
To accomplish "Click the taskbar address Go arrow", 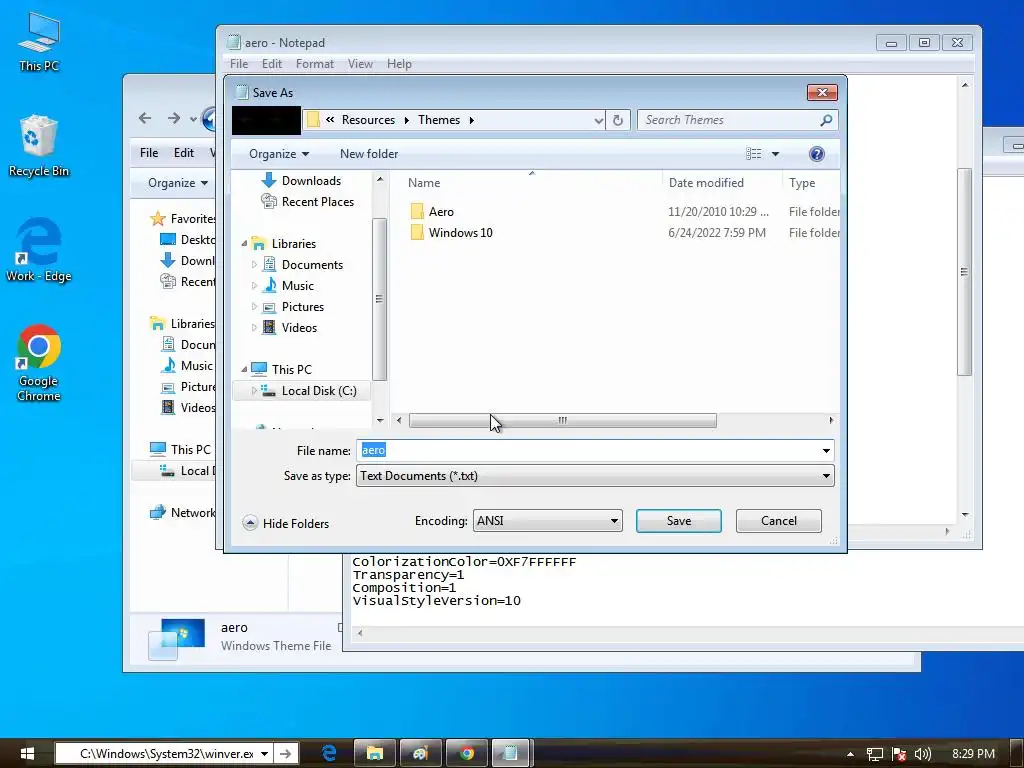I will point(286,754).
